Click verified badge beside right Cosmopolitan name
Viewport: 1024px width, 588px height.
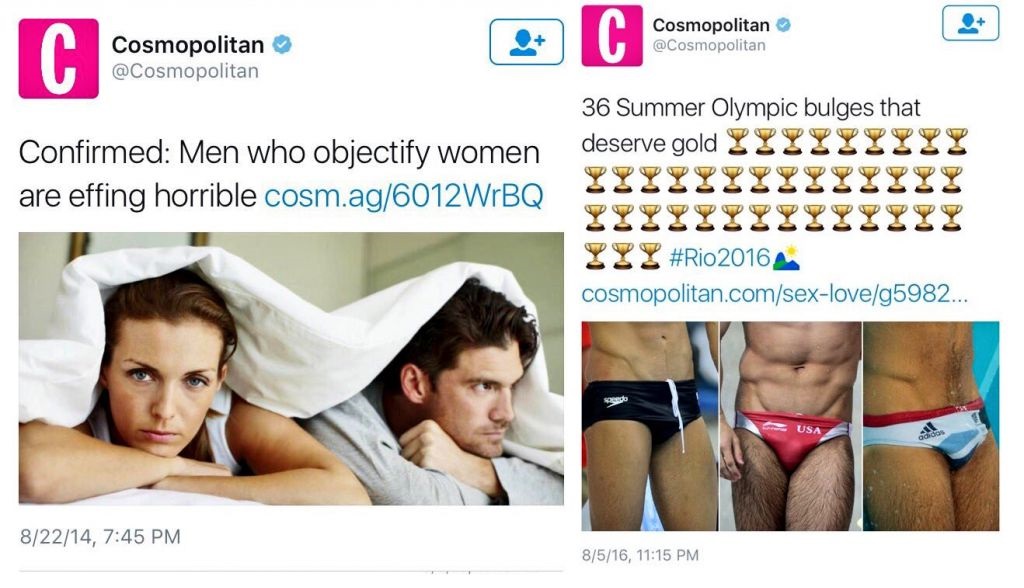784,25
